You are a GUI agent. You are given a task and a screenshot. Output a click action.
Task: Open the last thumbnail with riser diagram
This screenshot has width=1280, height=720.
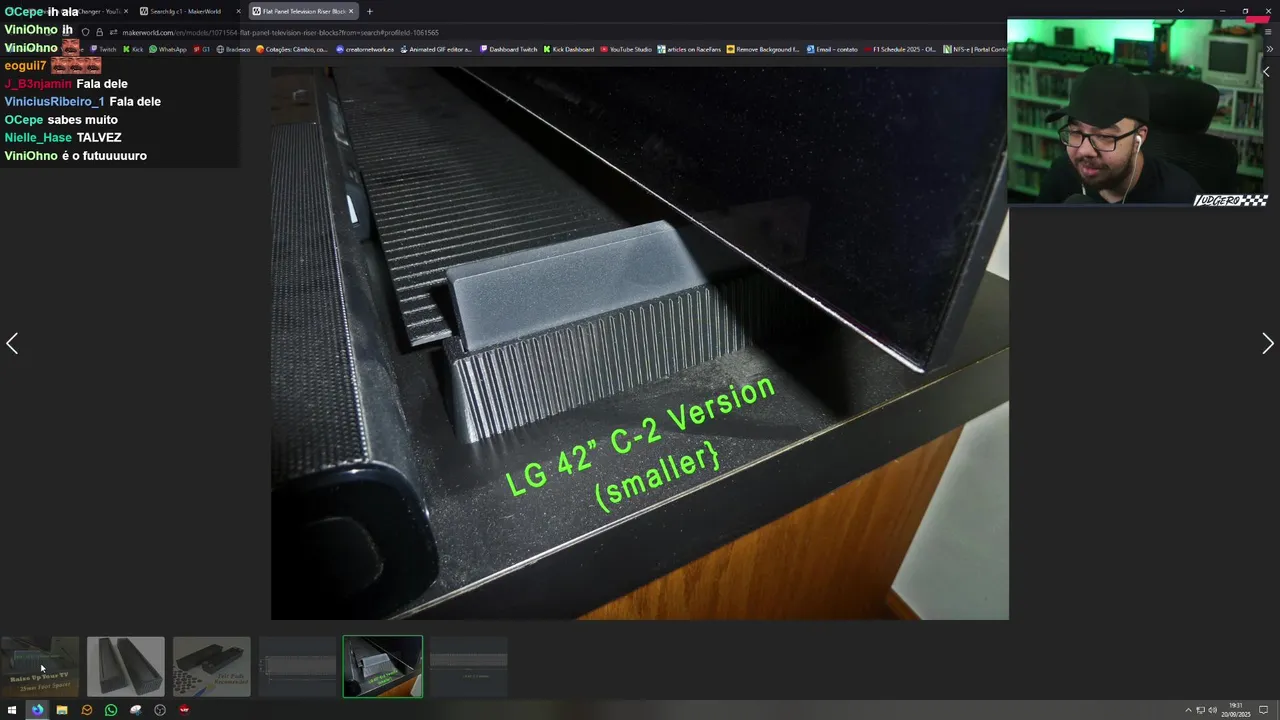469,666
